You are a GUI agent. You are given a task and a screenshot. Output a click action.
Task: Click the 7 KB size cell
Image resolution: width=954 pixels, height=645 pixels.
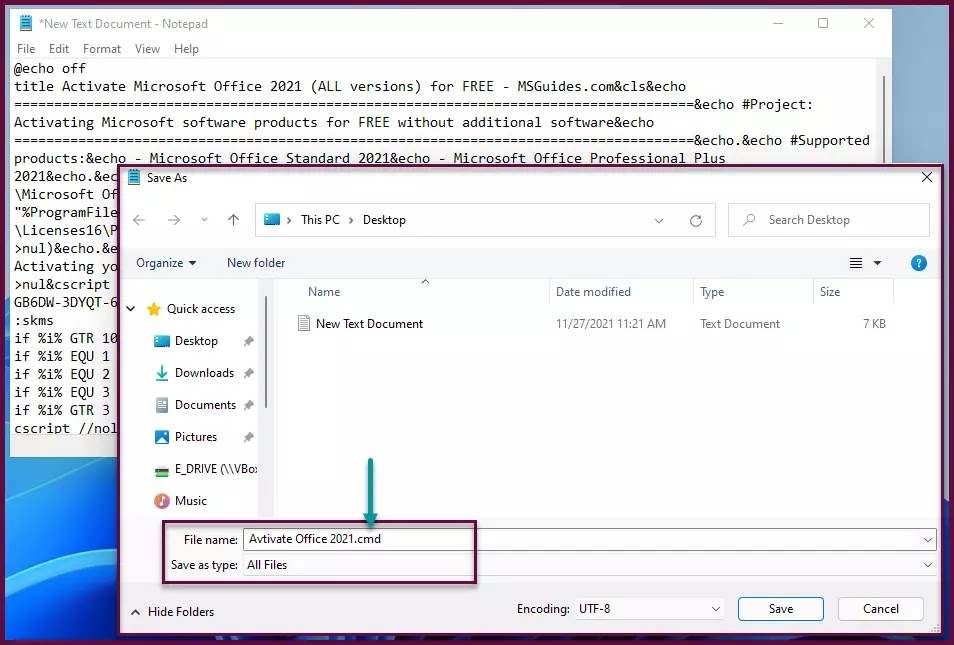[874, 324]
